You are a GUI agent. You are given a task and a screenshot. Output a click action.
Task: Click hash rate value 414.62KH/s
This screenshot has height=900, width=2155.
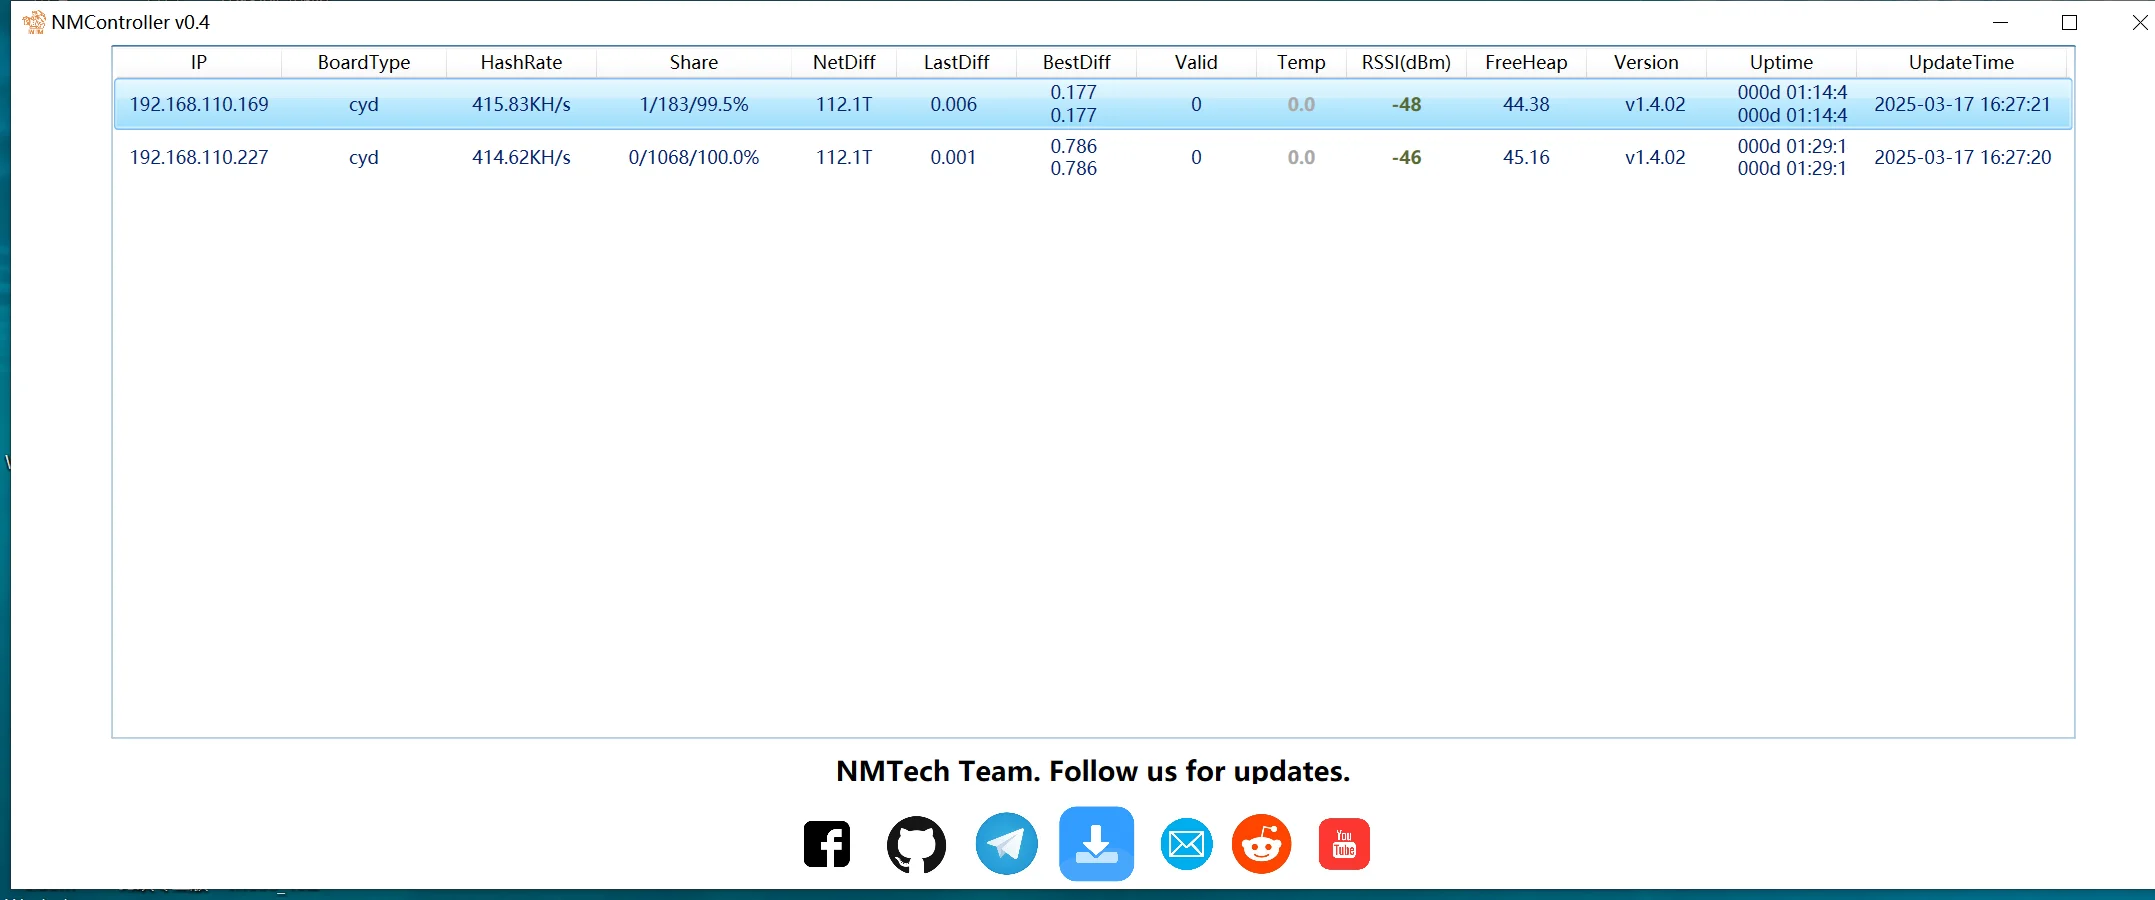pos(521,157)
